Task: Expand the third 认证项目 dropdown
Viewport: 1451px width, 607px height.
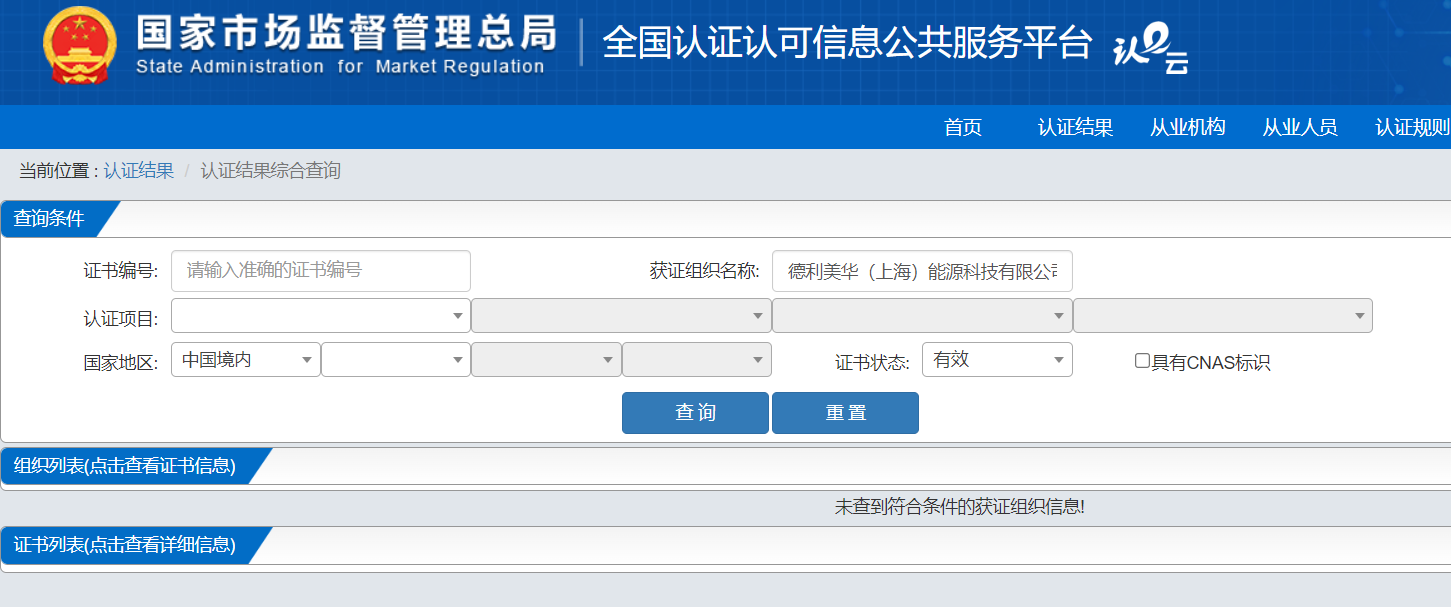Action: (x=922, y=315)
